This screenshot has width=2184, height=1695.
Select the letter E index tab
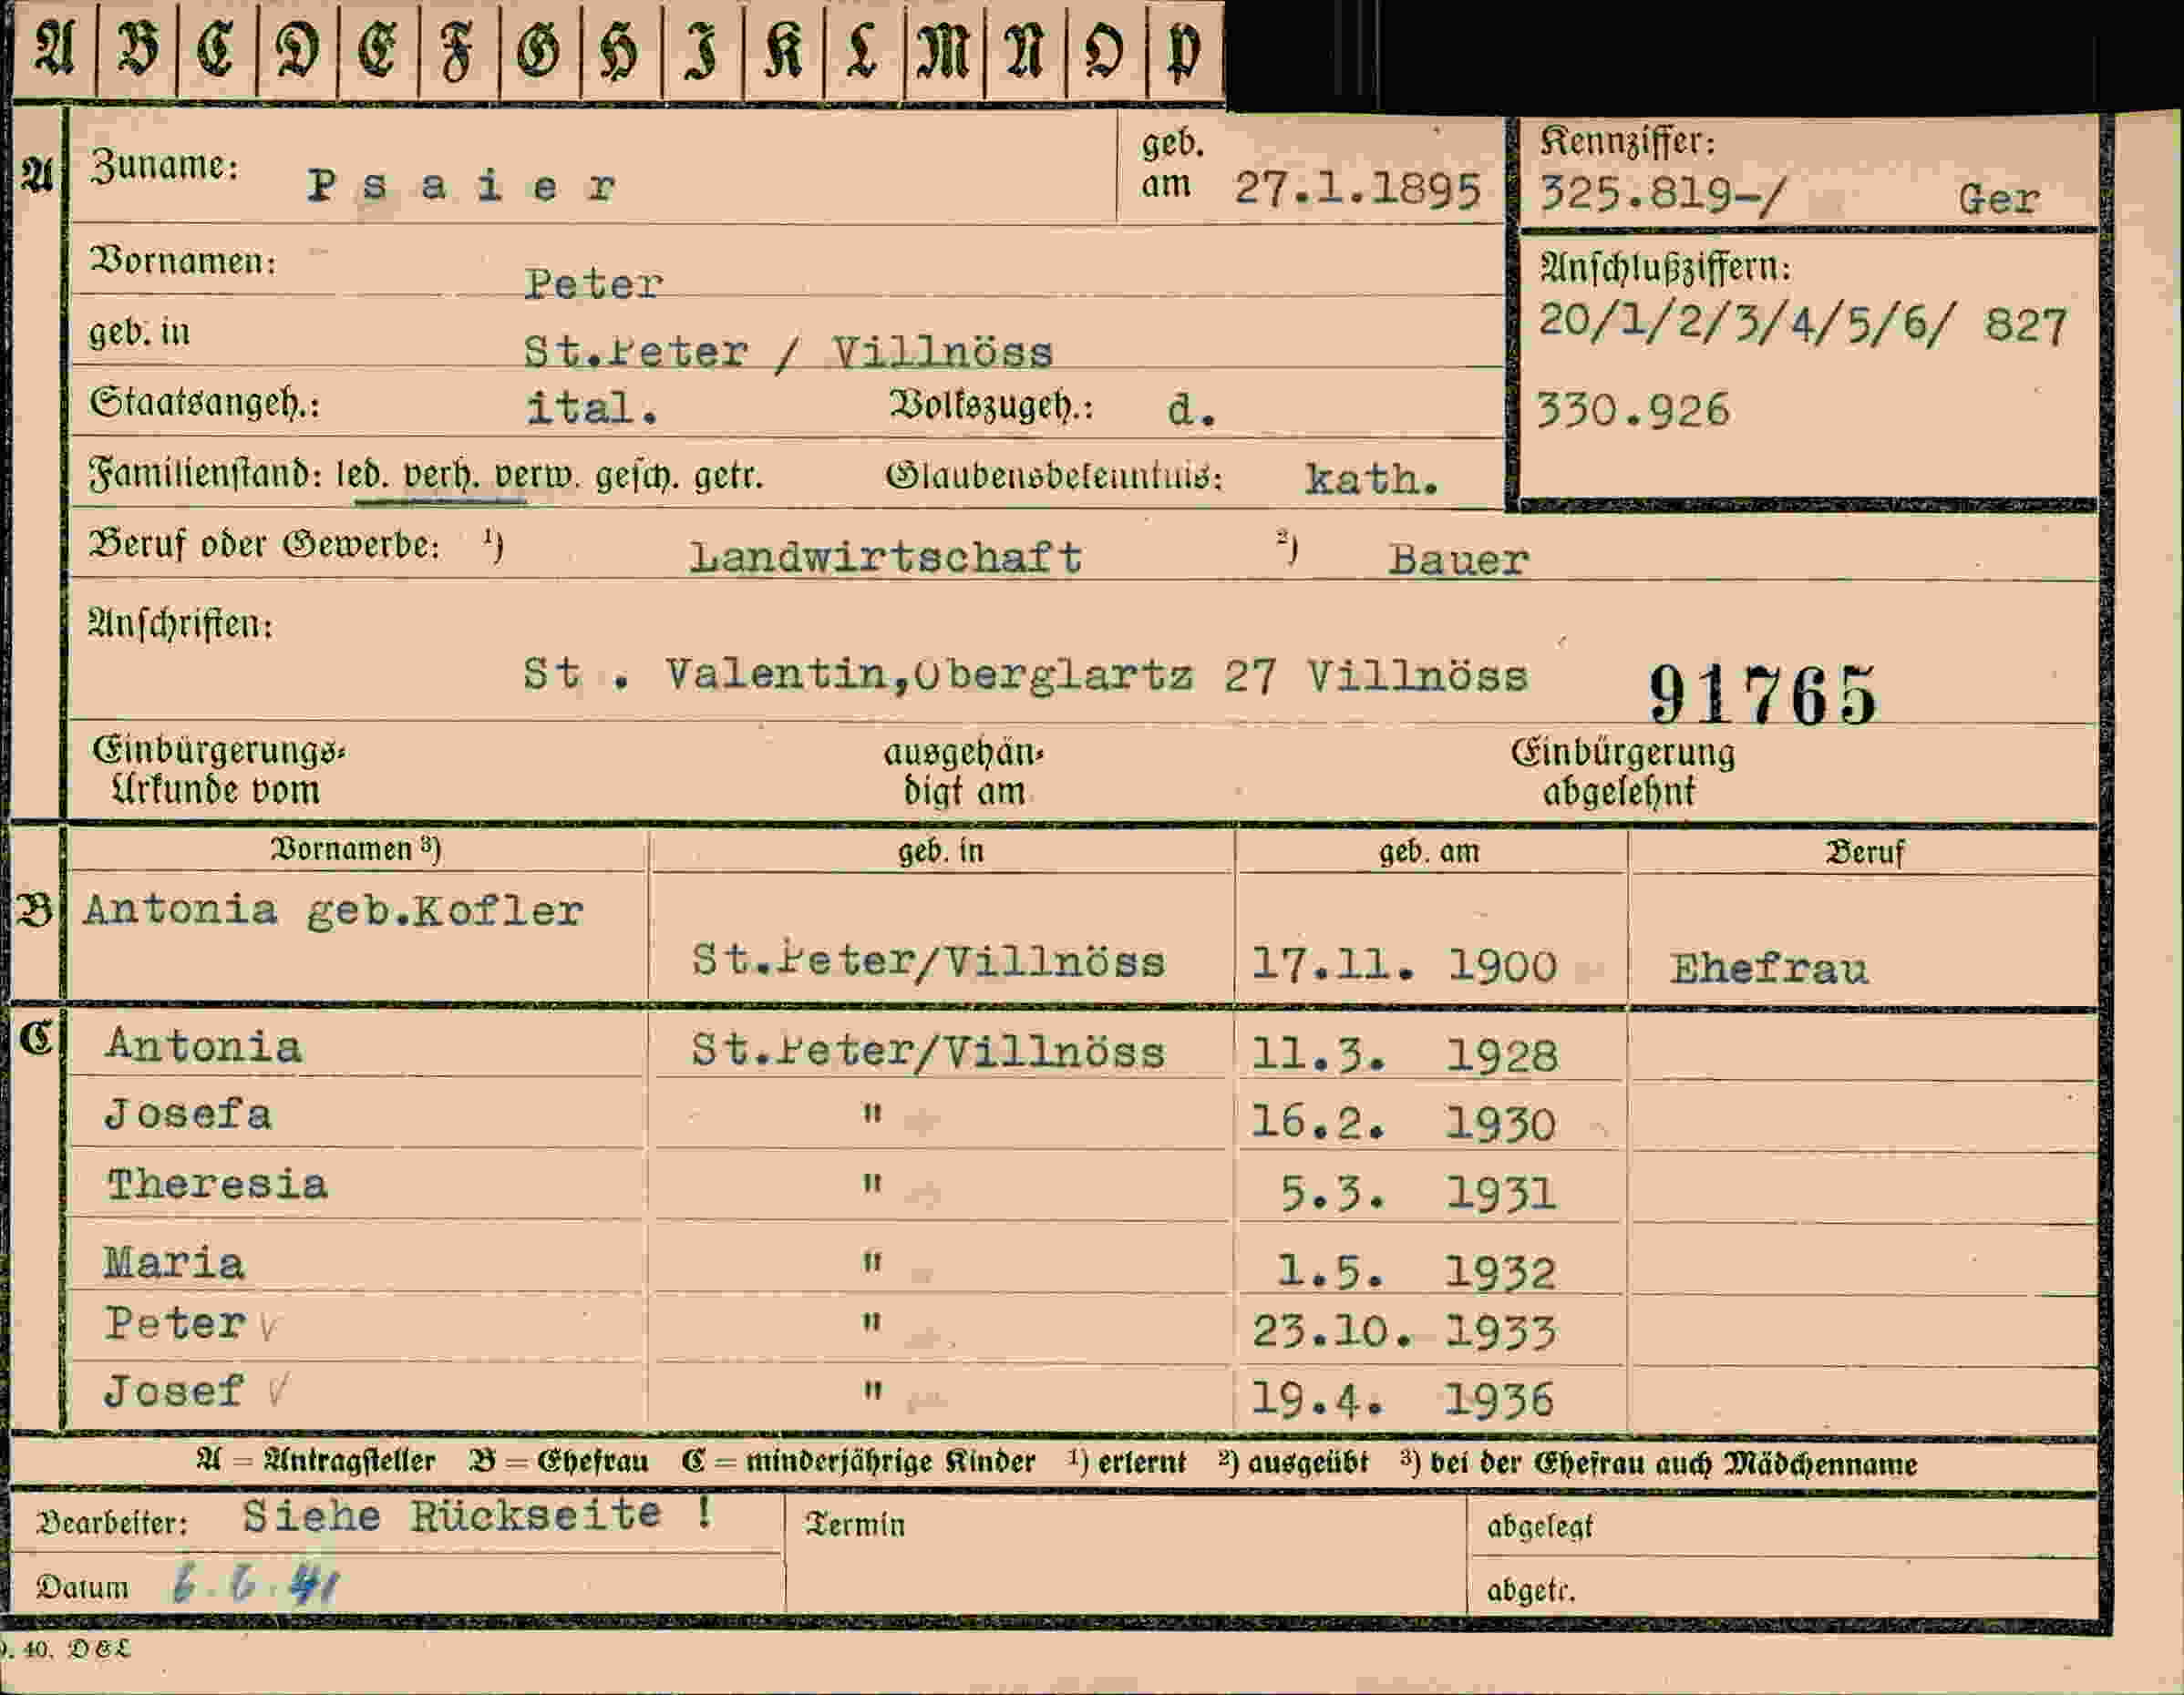point(378,50)
